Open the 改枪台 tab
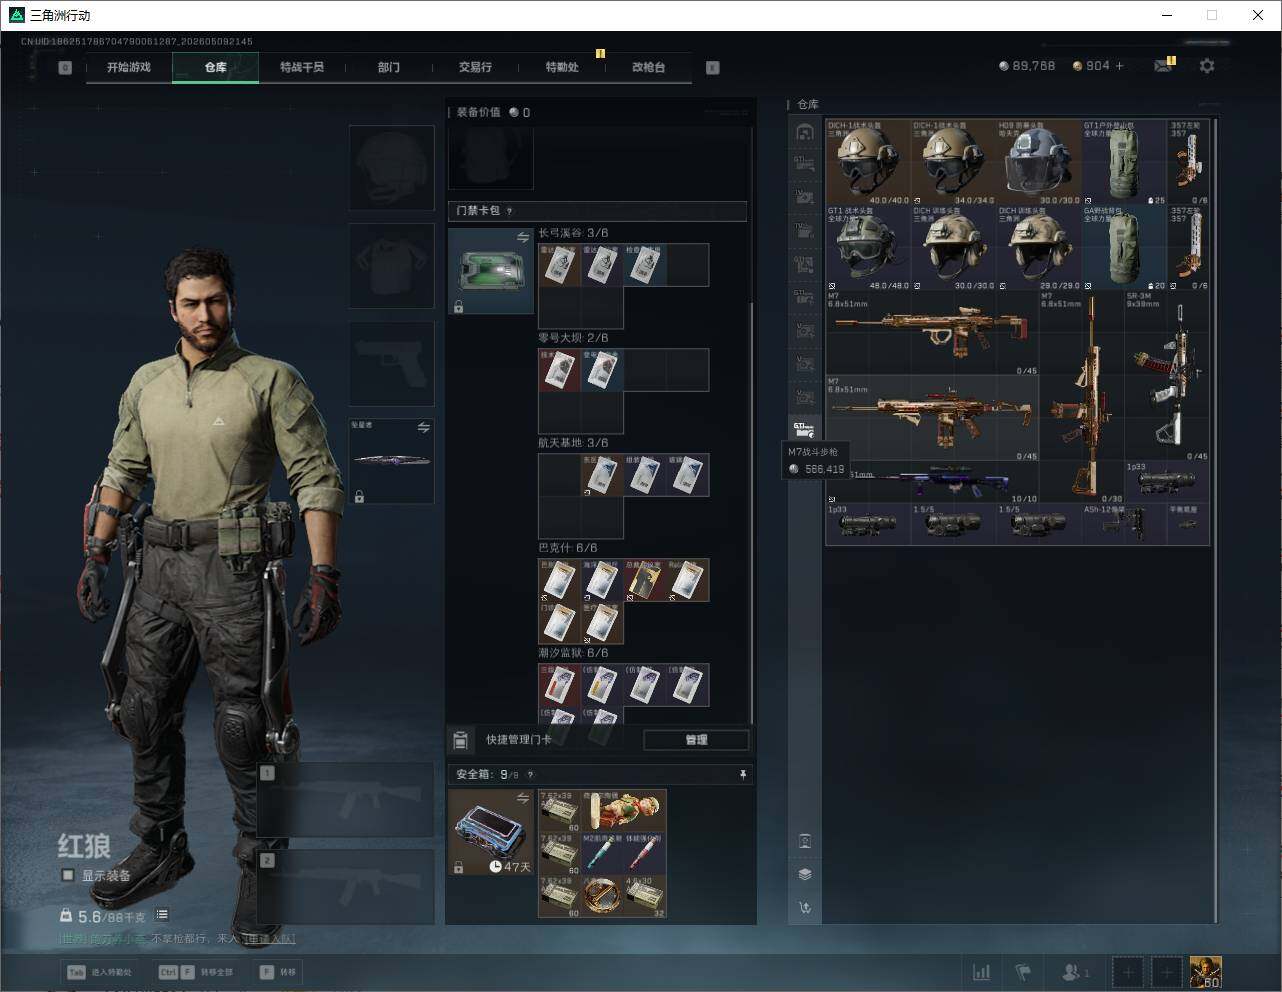This screenshot has width=1282, height=992. [648, 67]
